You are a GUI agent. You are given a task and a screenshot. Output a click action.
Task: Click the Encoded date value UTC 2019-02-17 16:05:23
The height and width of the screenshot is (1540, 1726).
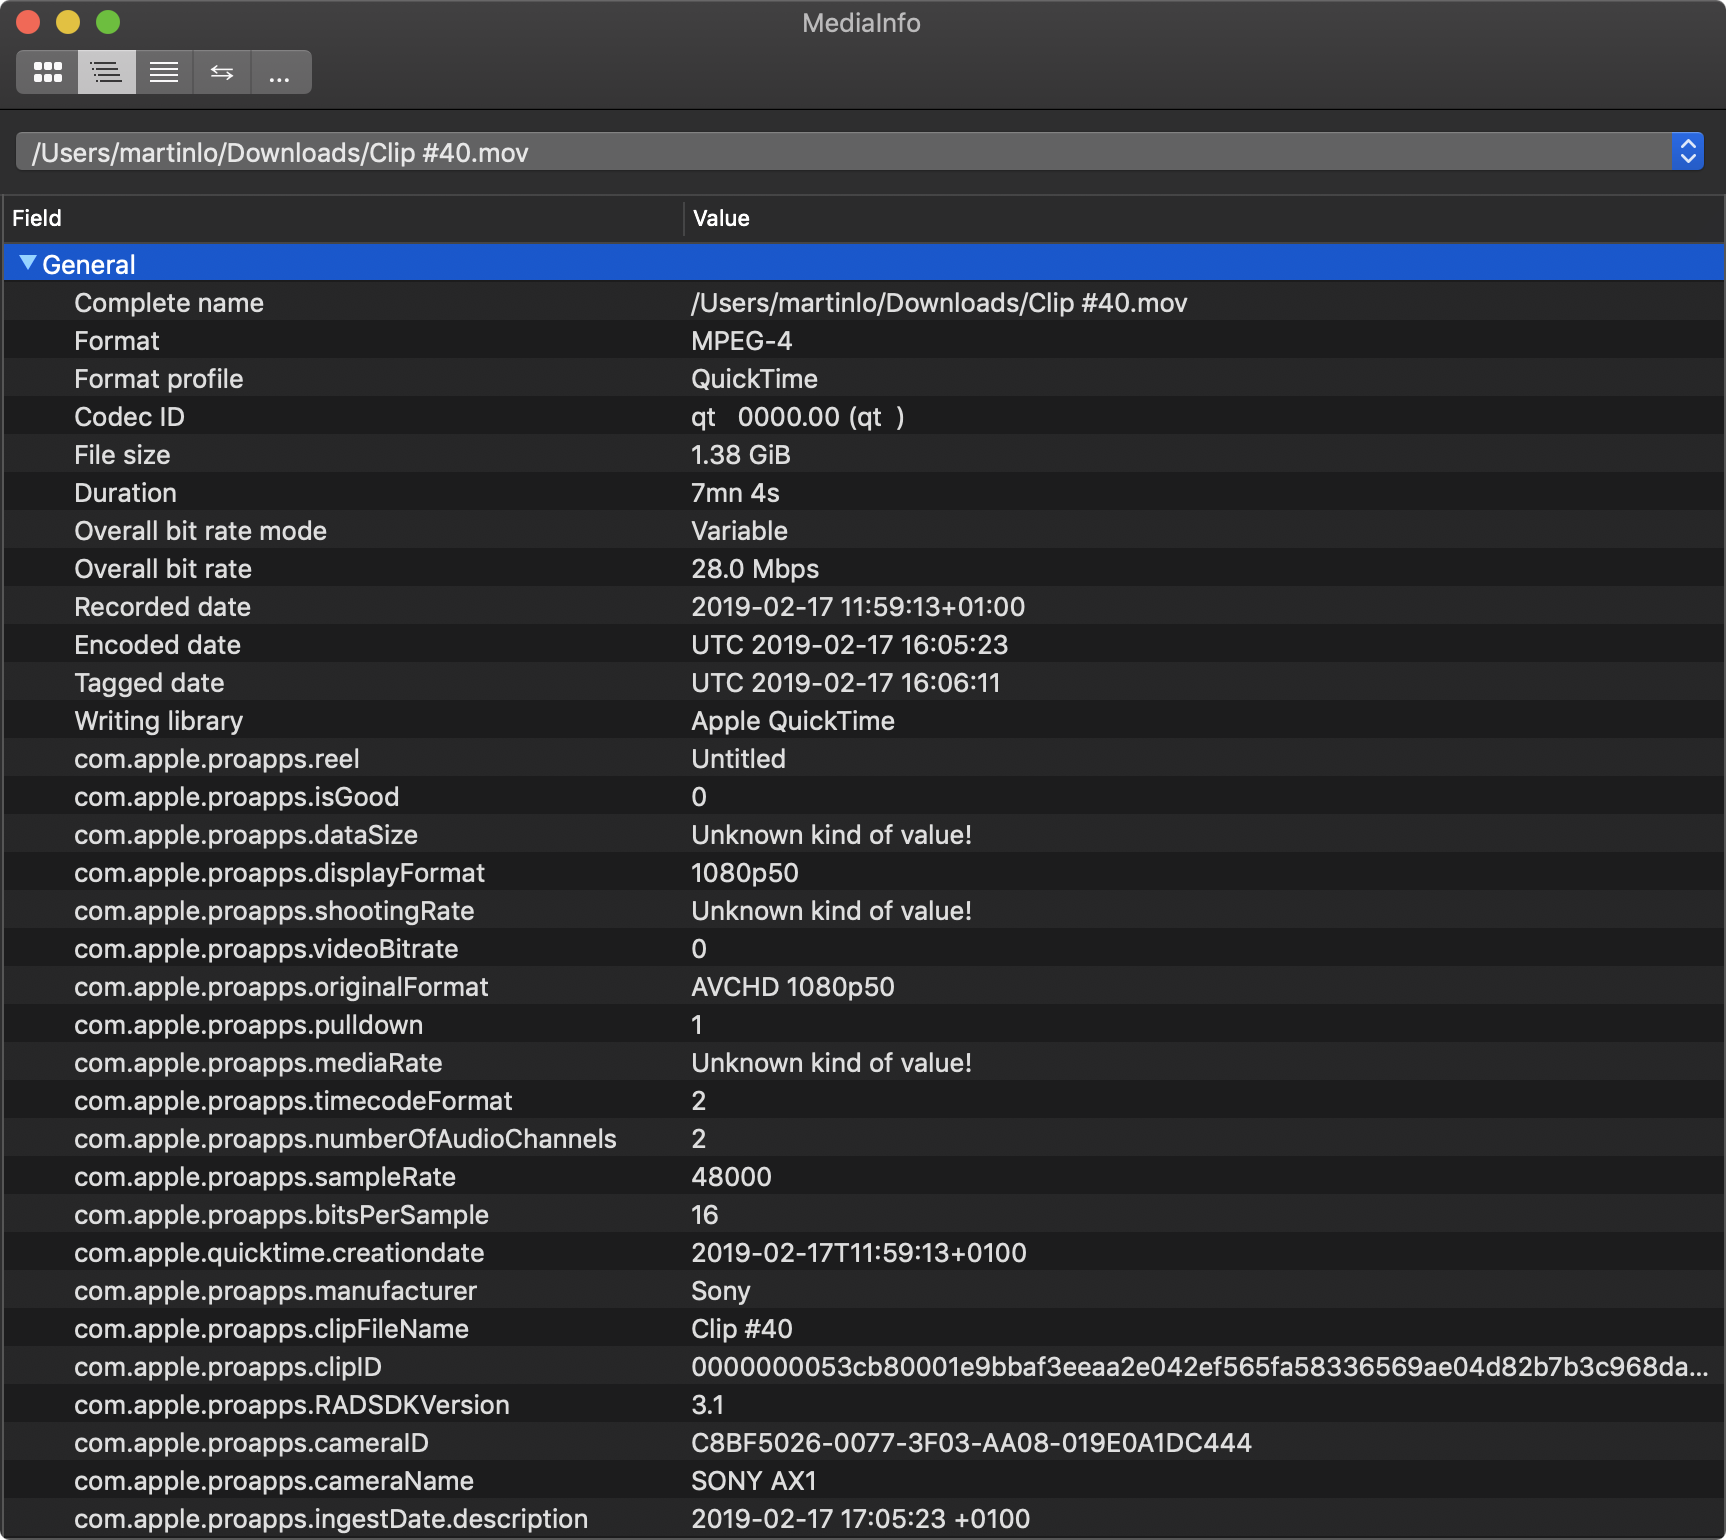(x=850, y=645)
